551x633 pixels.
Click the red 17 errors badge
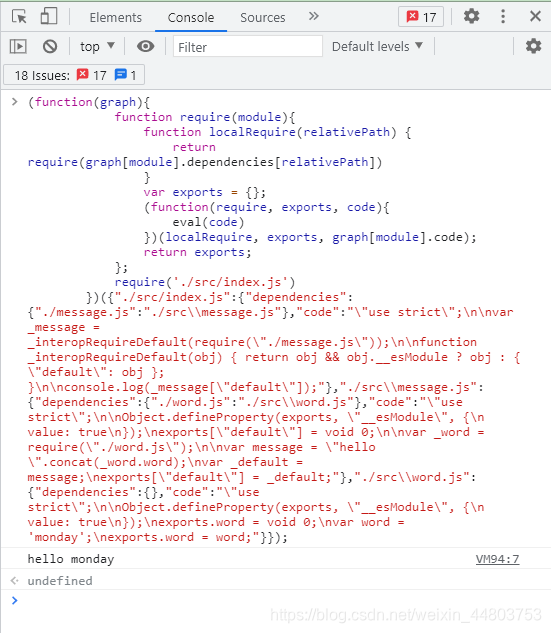421,17
